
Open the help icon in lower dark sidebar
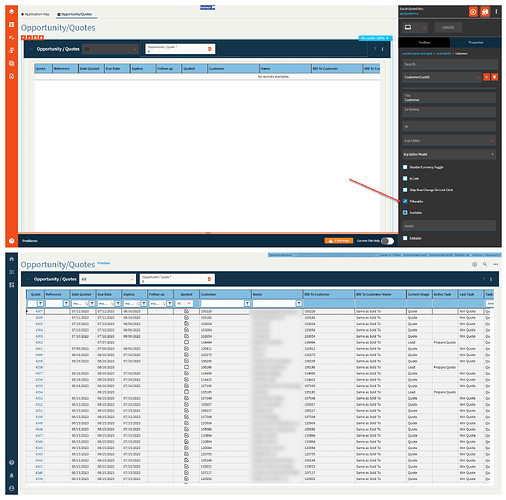coord(12,462)
